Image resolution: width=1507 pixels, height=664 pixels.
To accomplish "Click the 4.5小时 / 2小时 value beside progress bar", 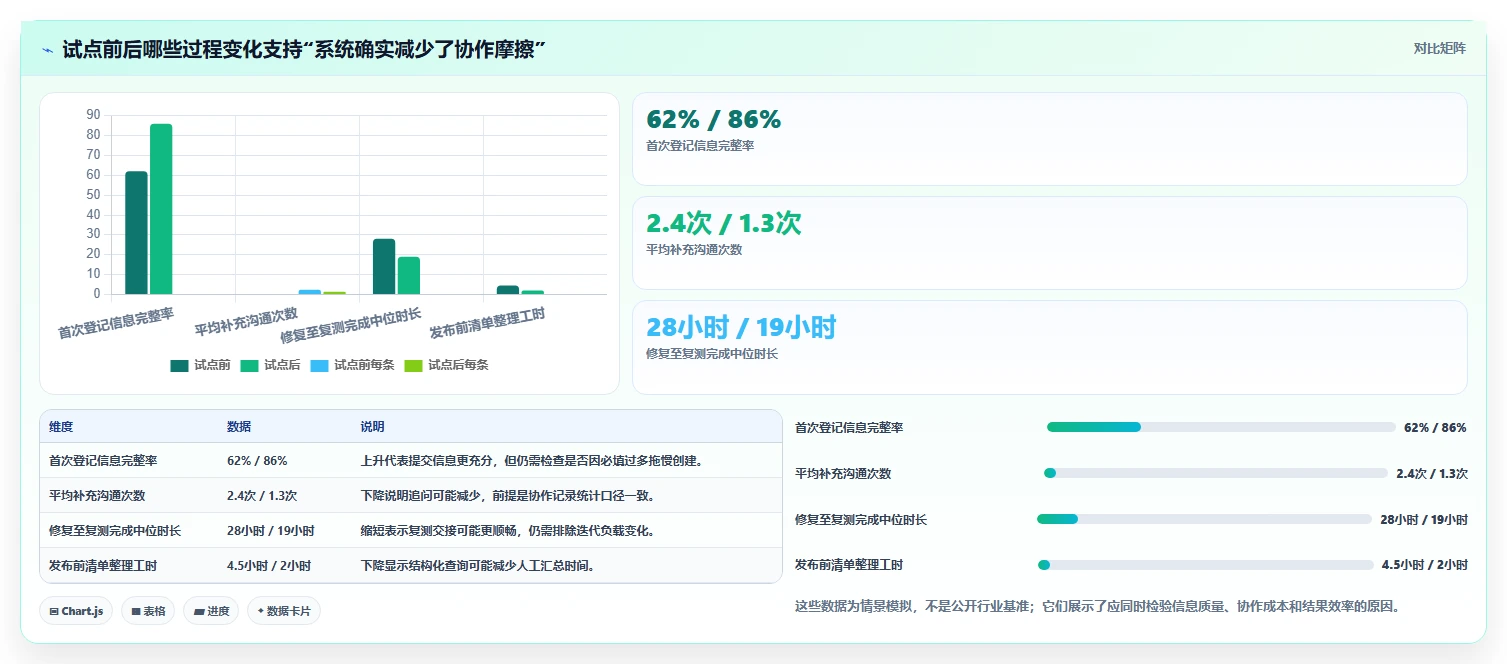I will [1425, 565].
